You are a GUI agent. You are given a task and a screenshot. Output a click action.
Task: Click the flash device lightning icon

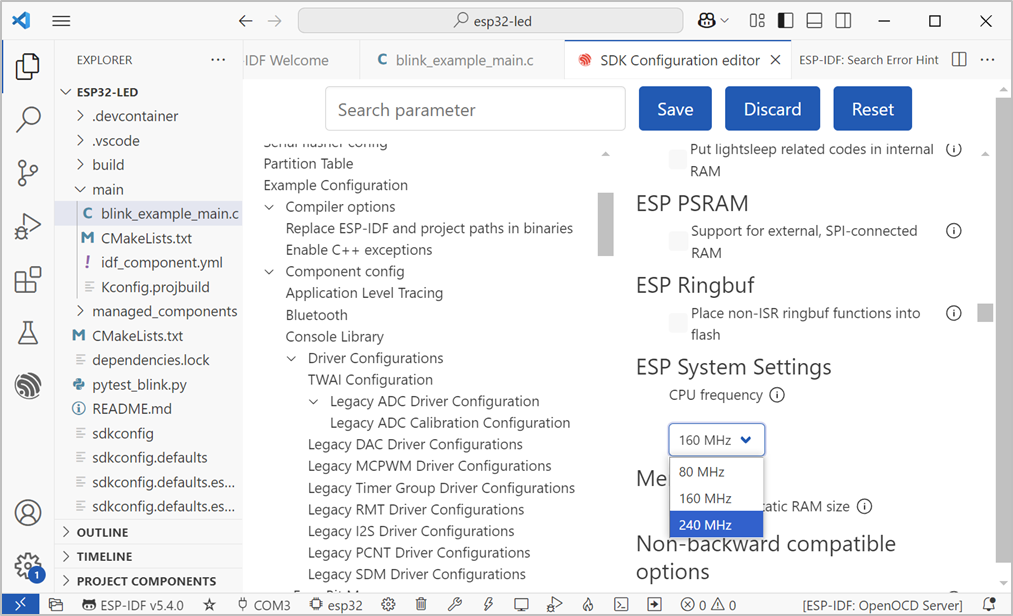[488, 605]
